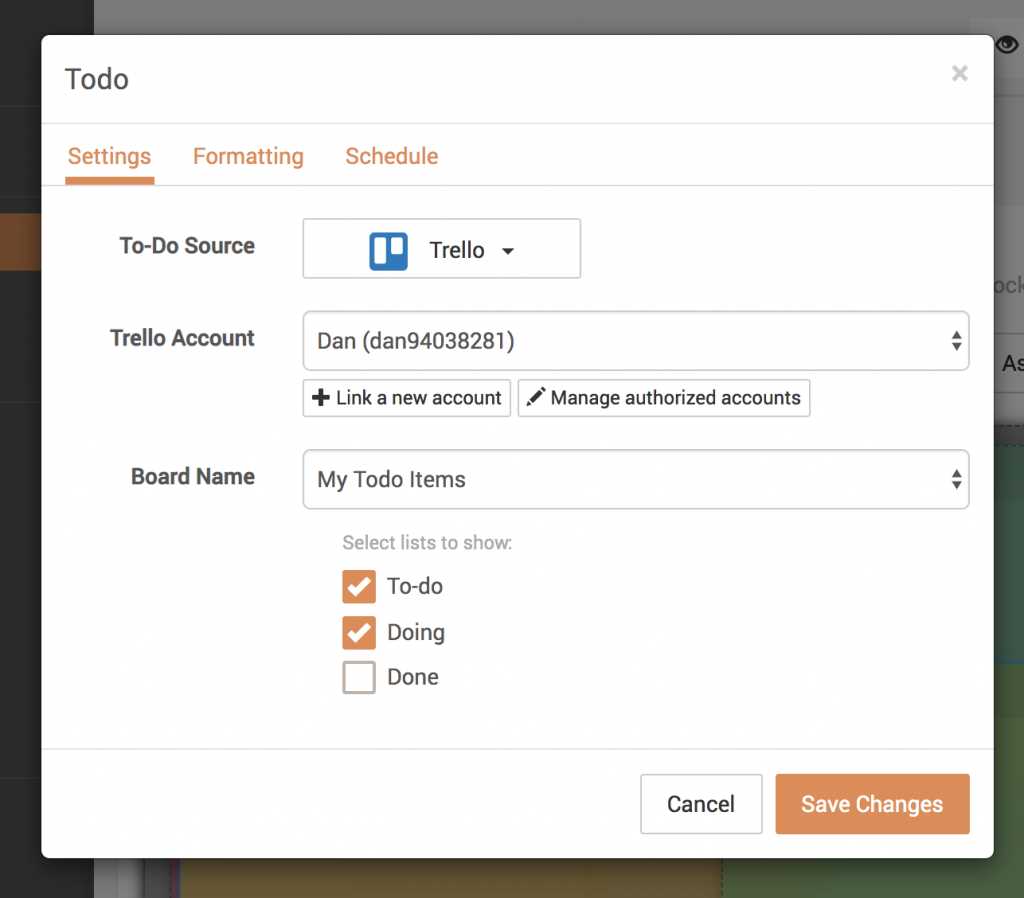Click the Trello logo icon
1024x898 pixels.
(389, 251)
